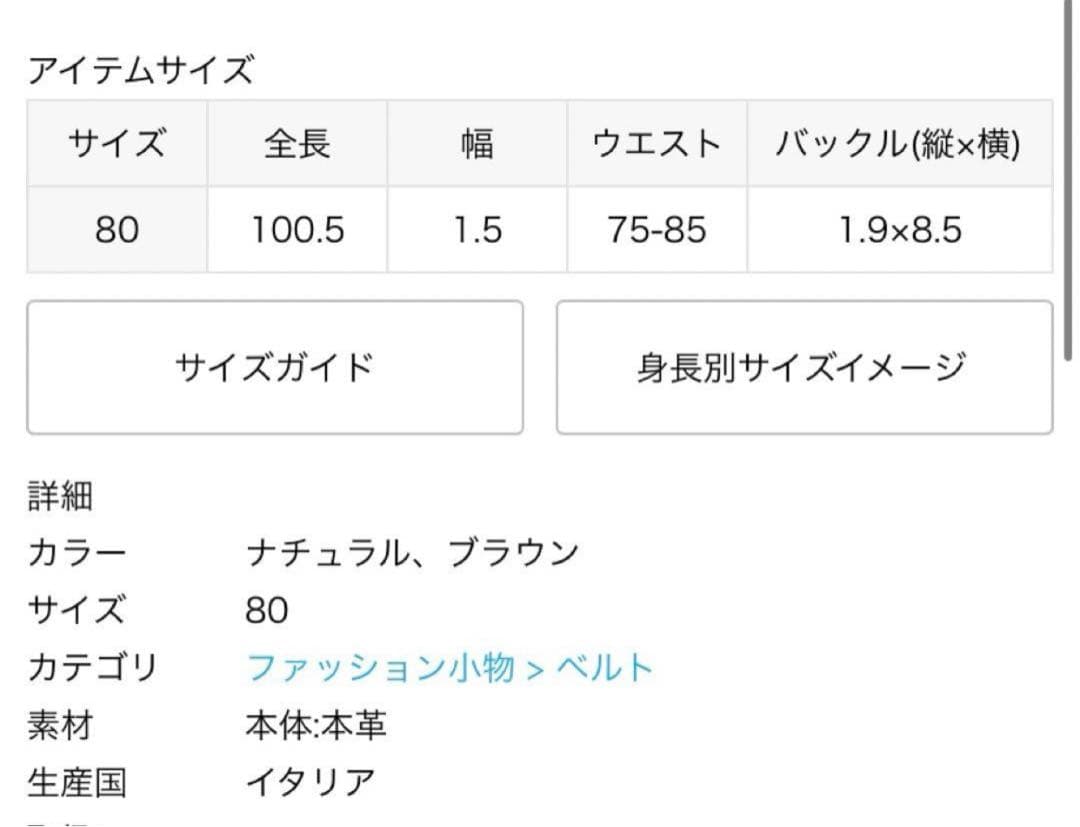Viewport: 1080px width, 827px height.
Task: Select the 詳細 section heading
Action: tap(60, 496)
